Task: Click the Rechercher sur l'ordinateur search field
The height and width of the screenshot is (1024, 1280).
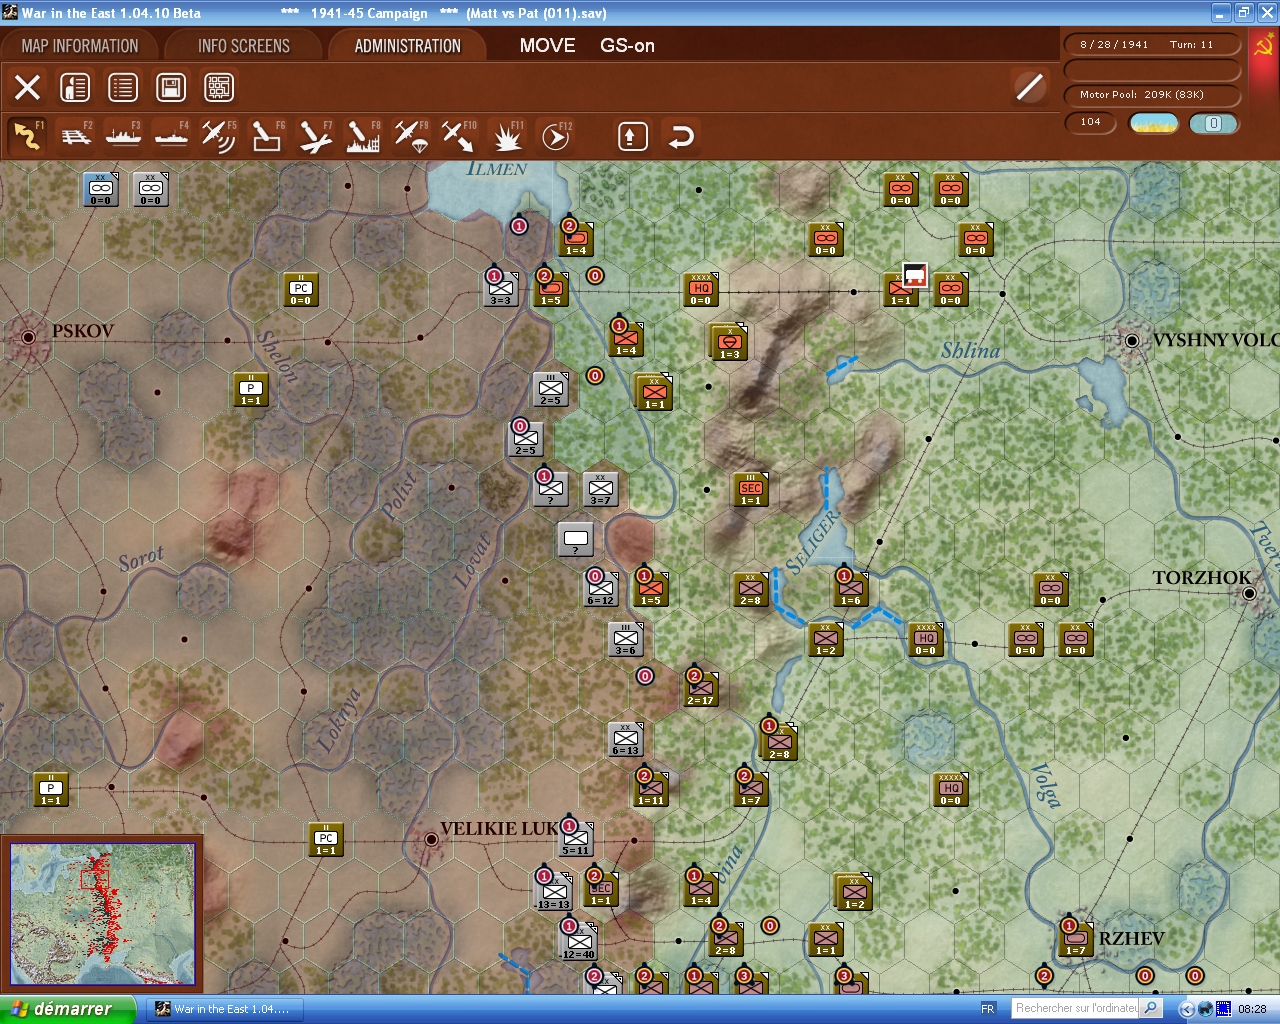Action: click(x=1076, y=1009)
